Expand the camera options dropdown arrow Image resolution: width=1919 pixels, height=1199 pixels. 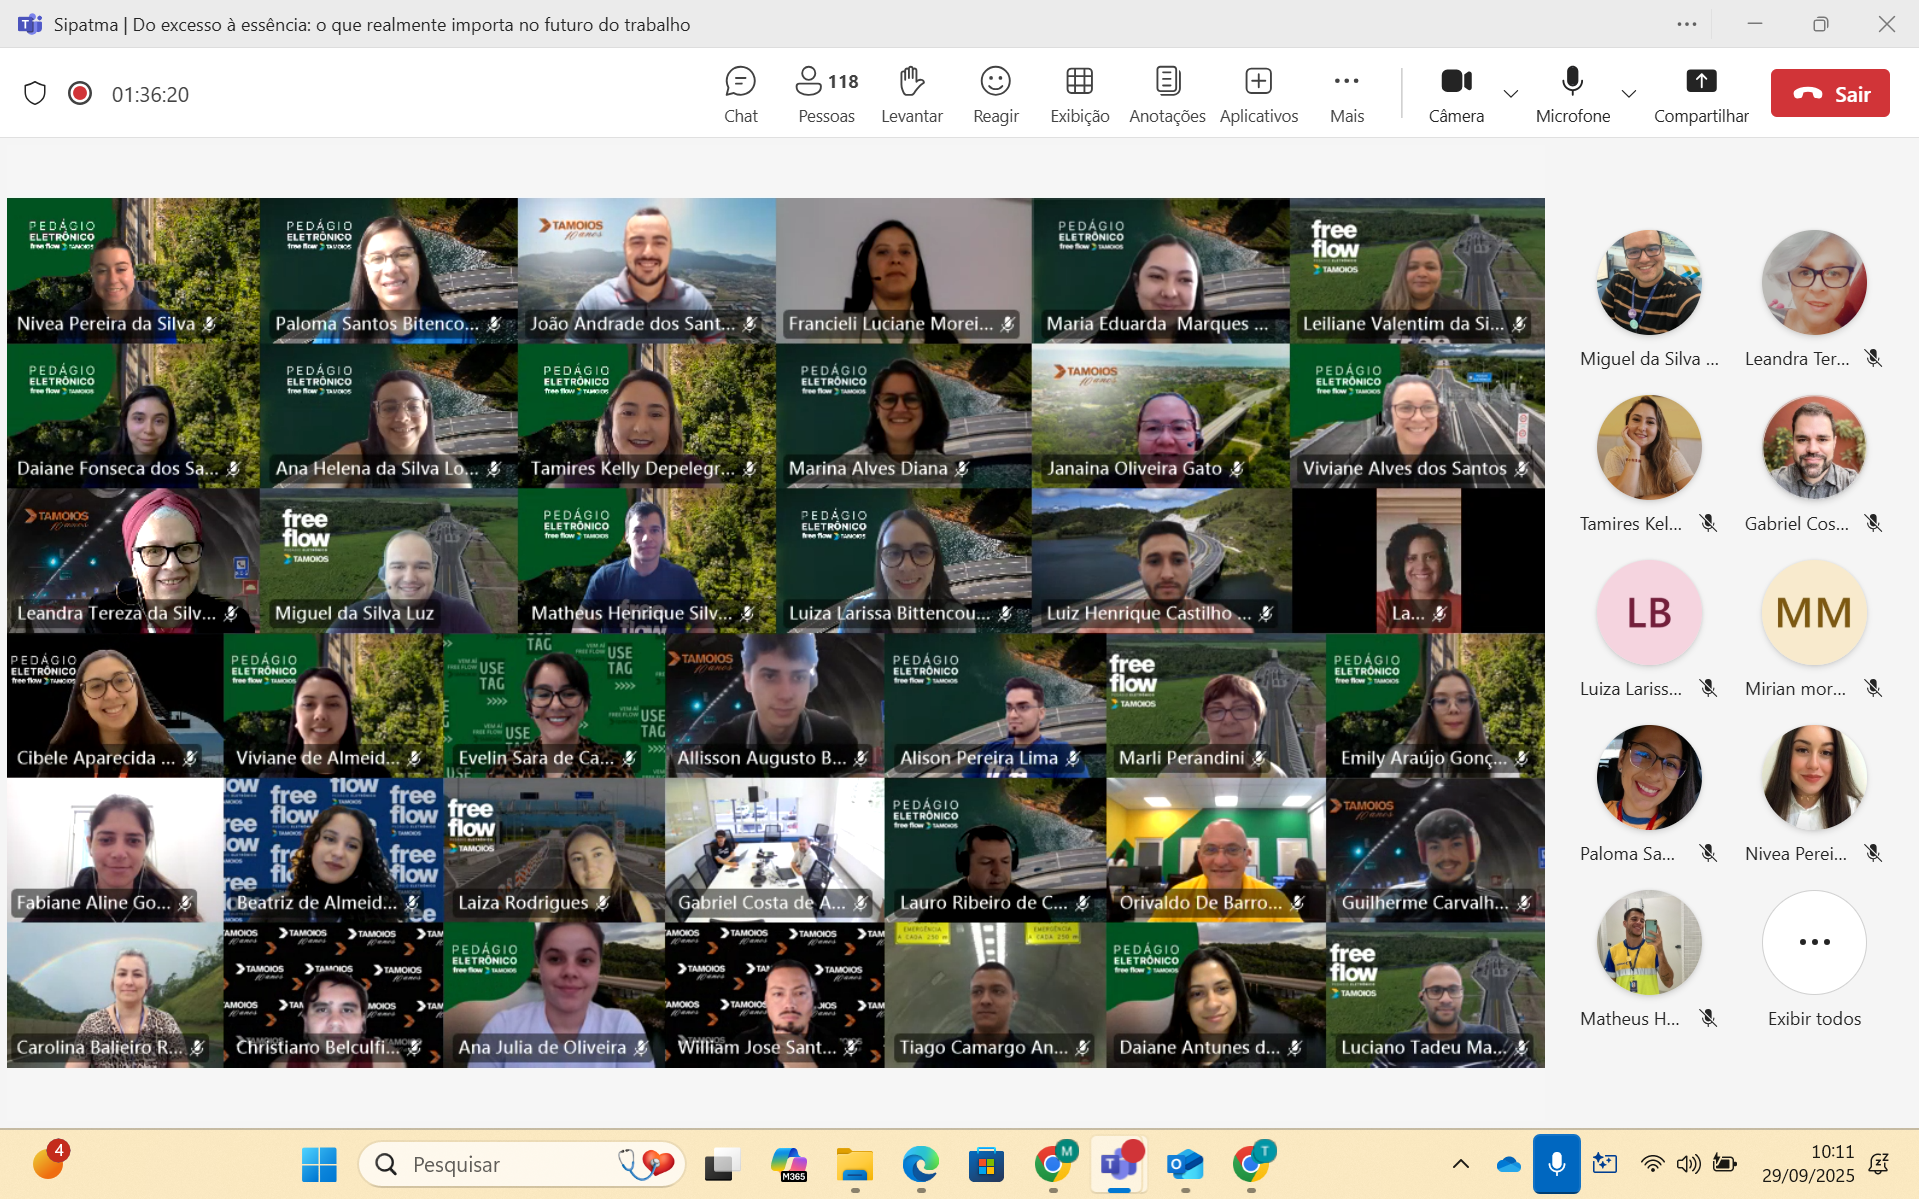click(x=1511, y=94)
